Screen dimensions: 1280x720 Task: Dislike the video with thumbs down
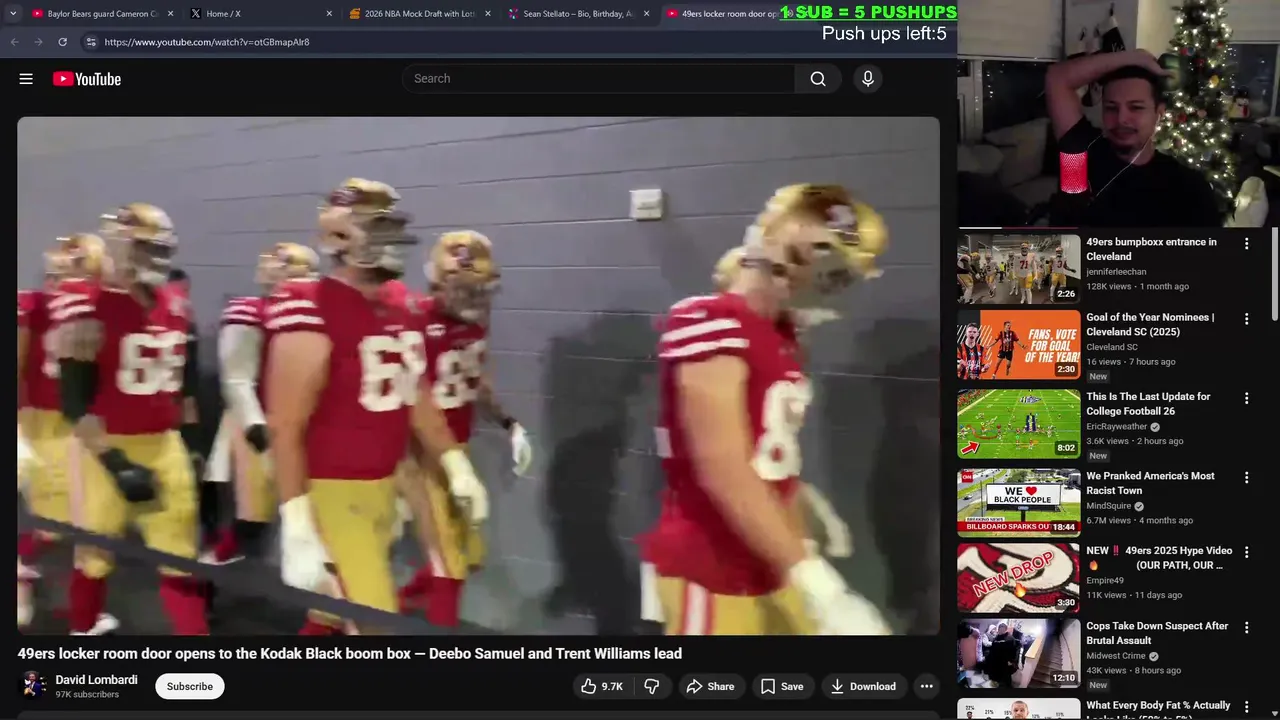[652, 686]
